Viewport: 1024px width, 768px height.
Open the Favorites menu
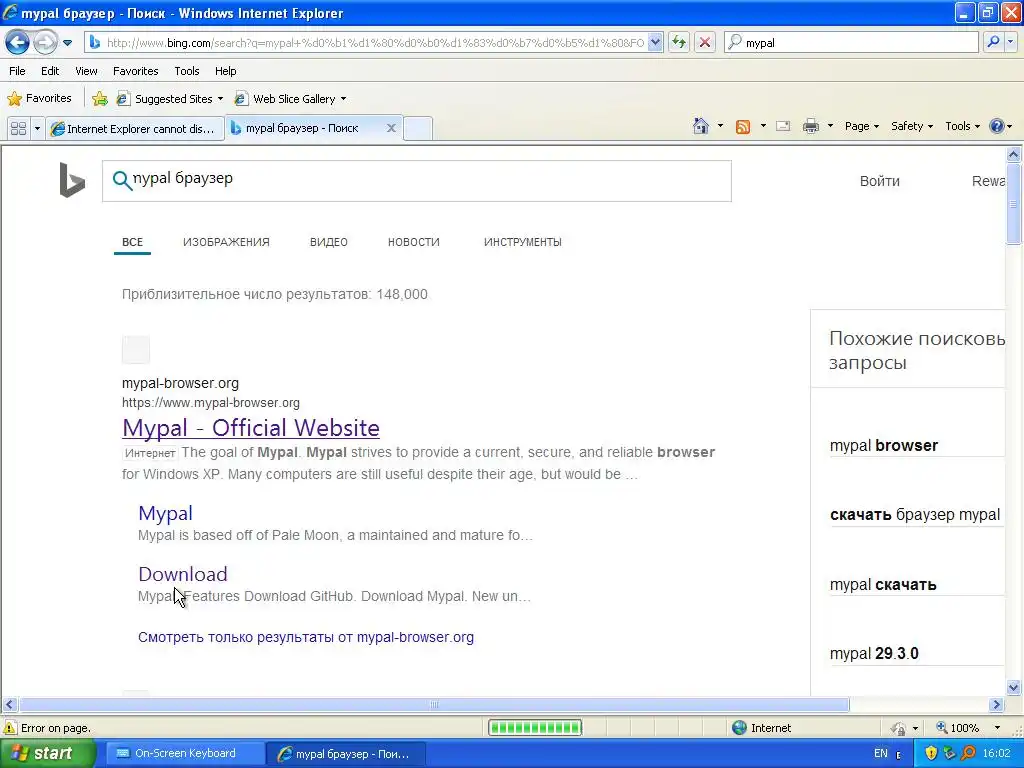point(135,71)
